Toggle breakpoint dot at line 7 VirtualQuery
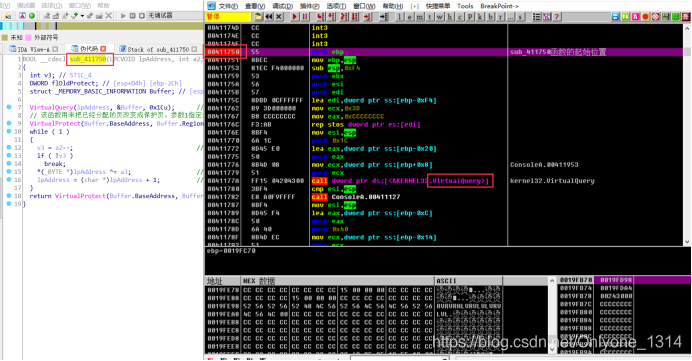692x361 pixels. 9,107
